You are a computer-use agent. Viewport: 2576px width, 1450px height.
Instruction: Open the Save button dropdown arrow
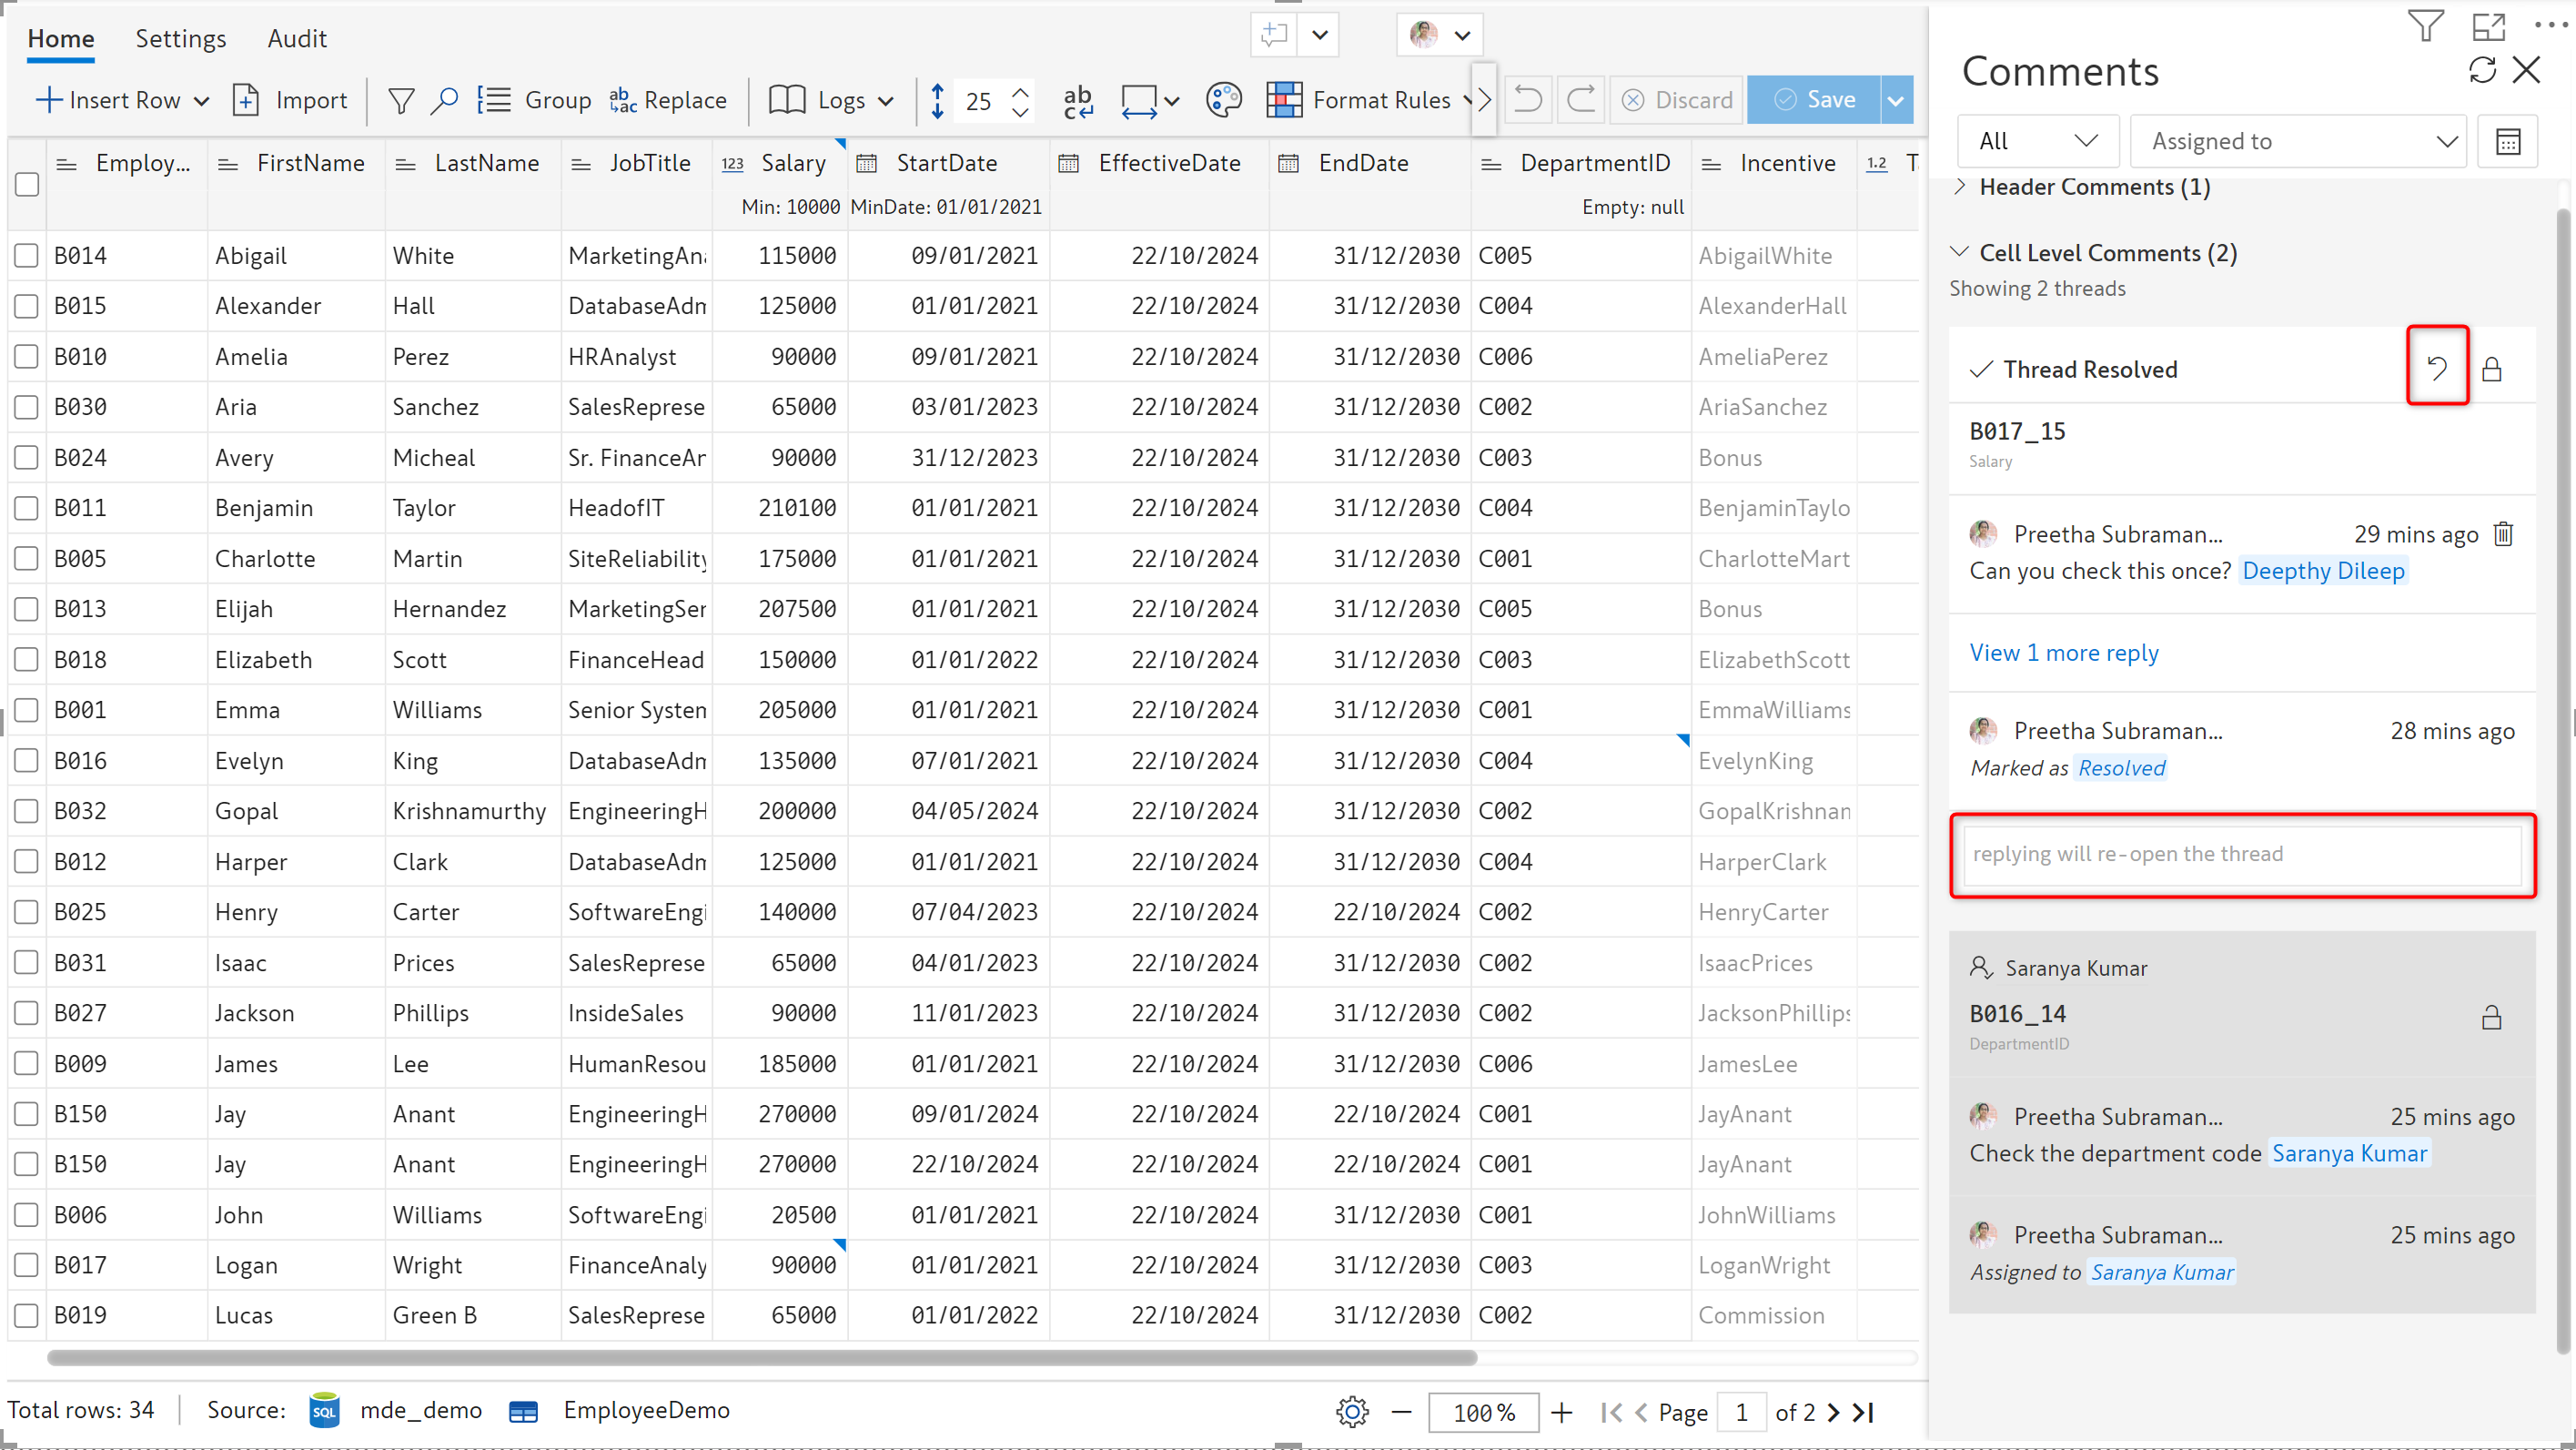pos(1897,100)
